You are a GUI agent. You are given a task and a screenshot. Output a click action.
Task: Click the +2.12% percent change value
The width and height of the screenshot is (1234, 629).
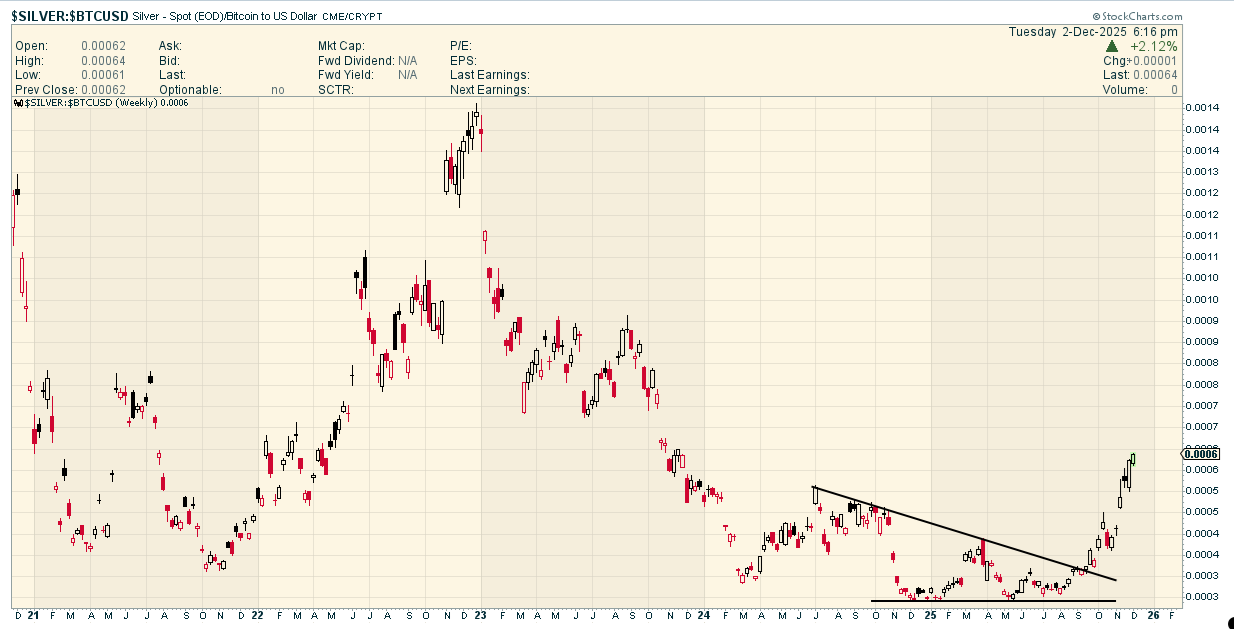pos(1154,46)
